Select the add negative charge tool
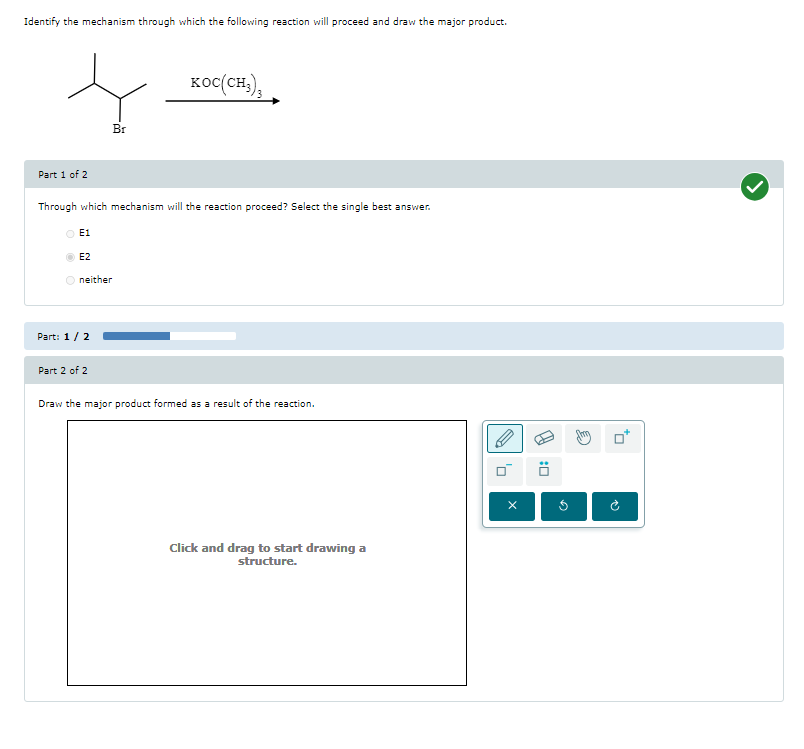 pos(504,470)
